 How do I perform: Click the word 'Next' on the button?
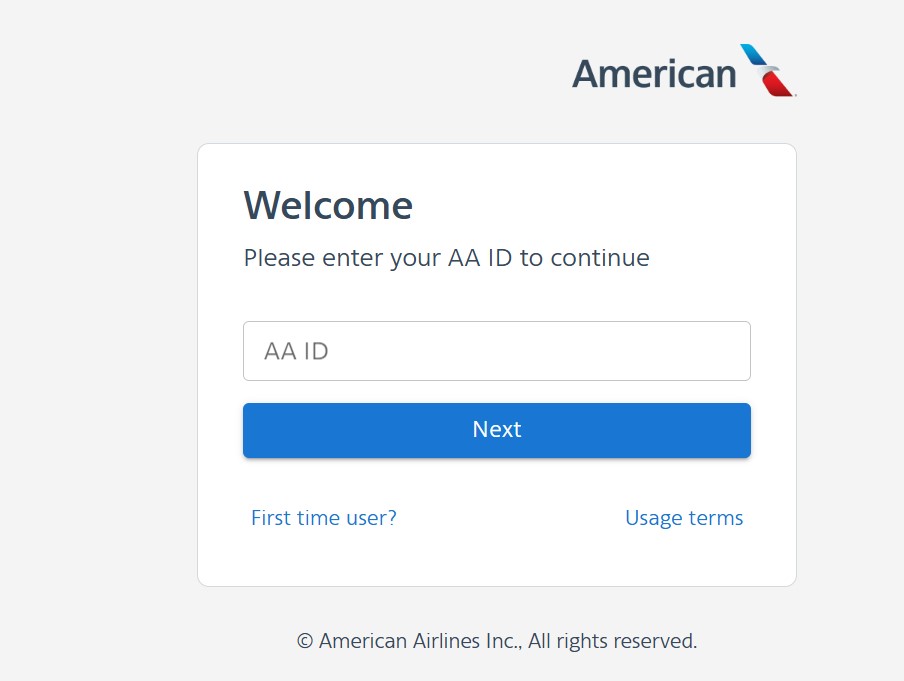[496, 430]
